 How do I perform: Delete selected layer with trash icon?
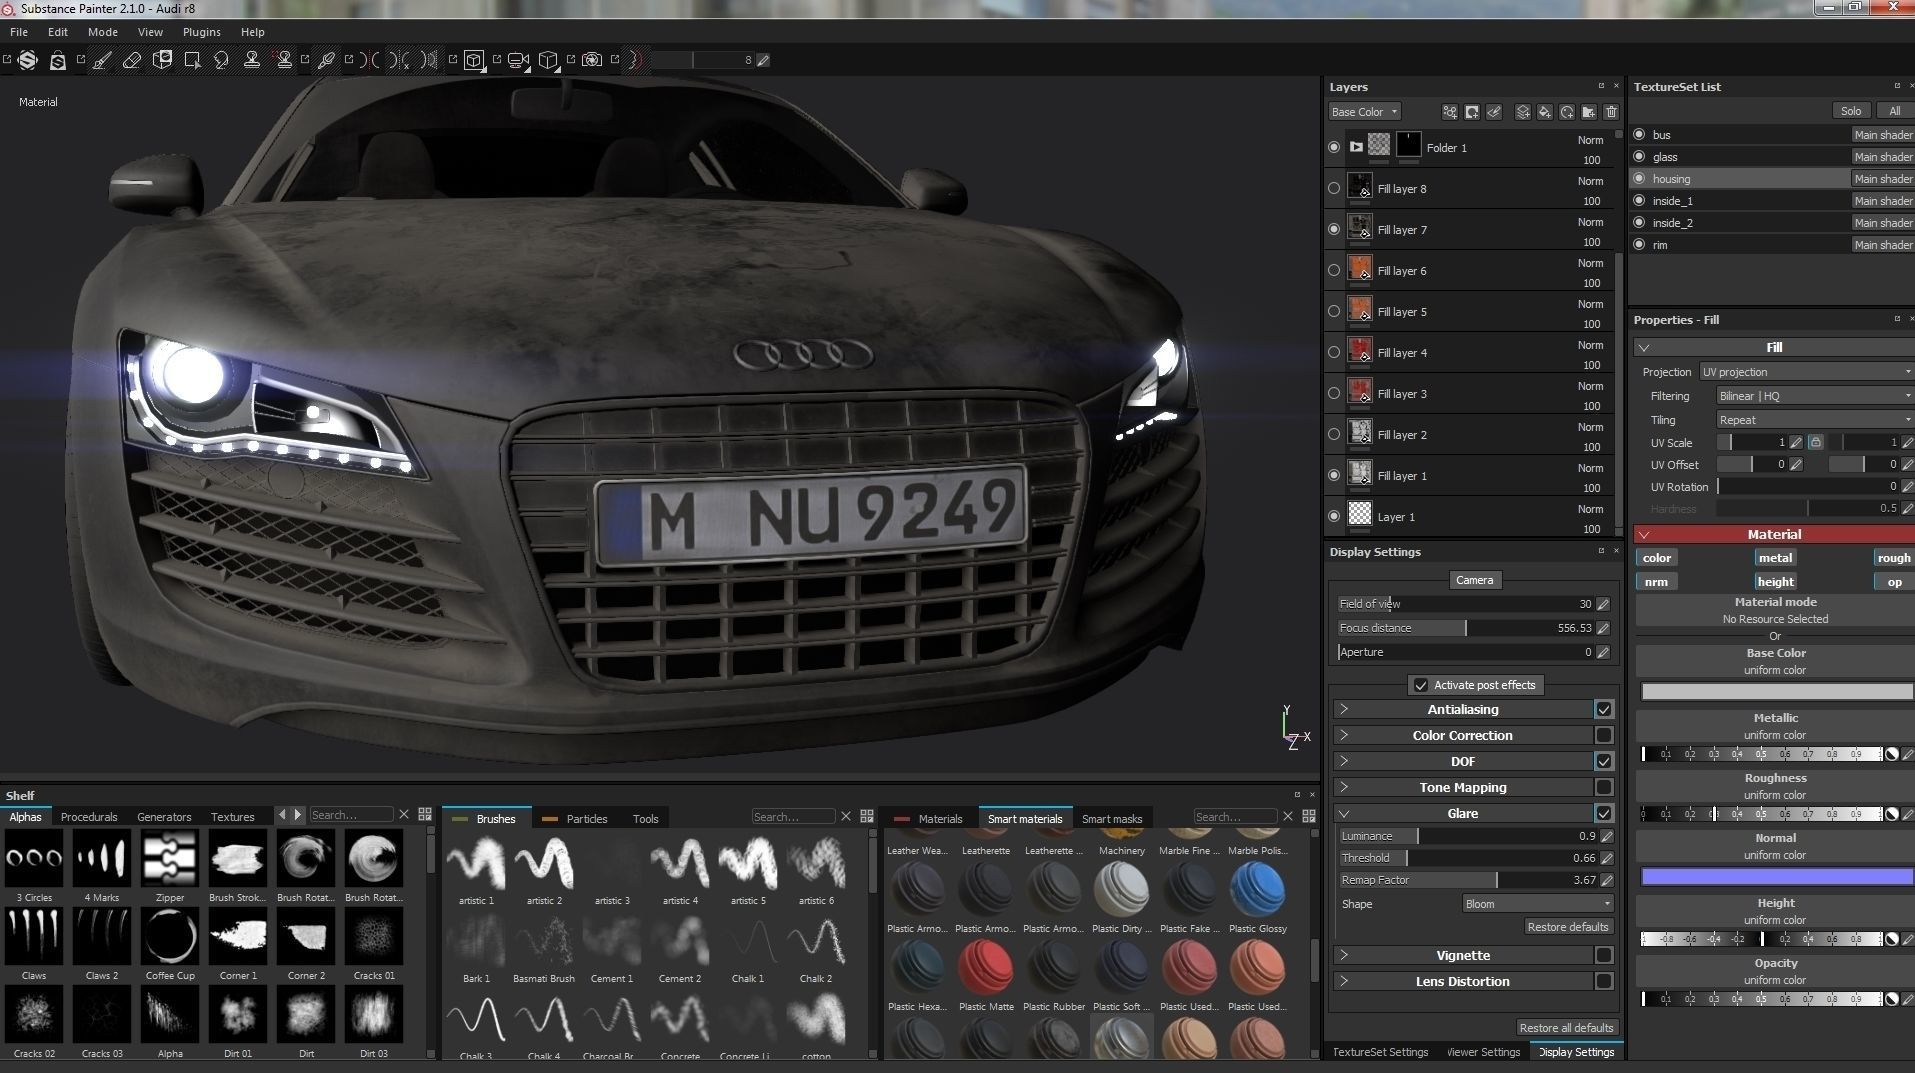coord(1611,112)
